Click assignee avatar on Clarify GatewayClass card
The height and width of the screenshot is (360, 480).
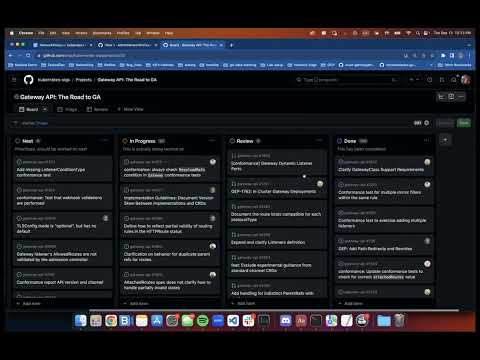click(427, 162)
